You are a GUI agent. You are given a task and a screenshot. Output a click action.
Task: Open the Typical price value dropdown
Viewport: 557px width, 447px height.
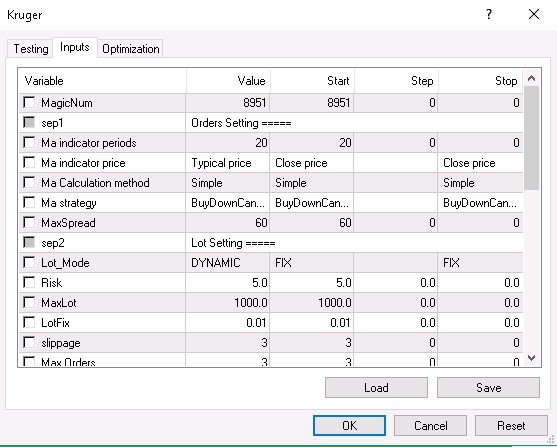click(x=228, y=163)
